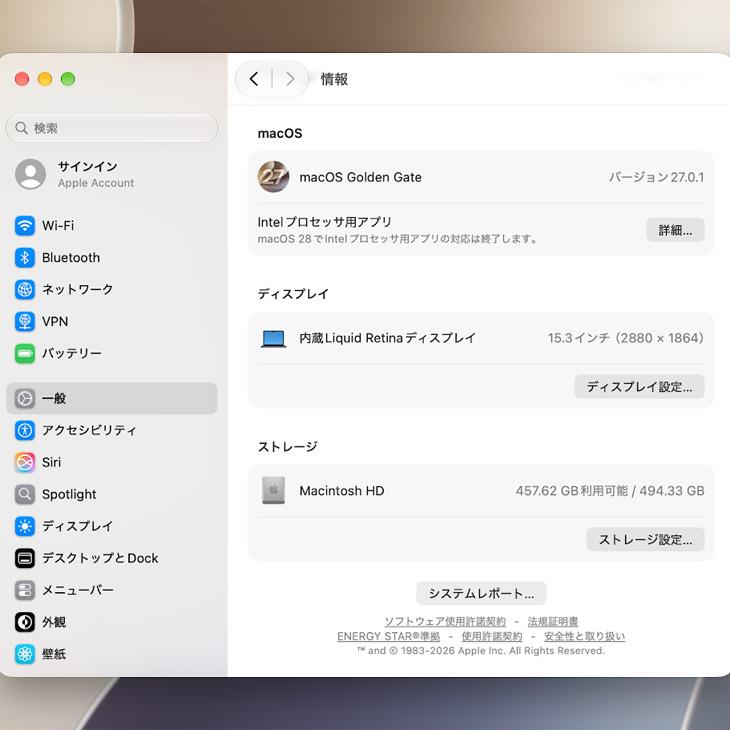Click 内蔵Liquid Retinaディスプレイ text
The width and height of the screenshot is (730, 730).
[x=387, y=338]
